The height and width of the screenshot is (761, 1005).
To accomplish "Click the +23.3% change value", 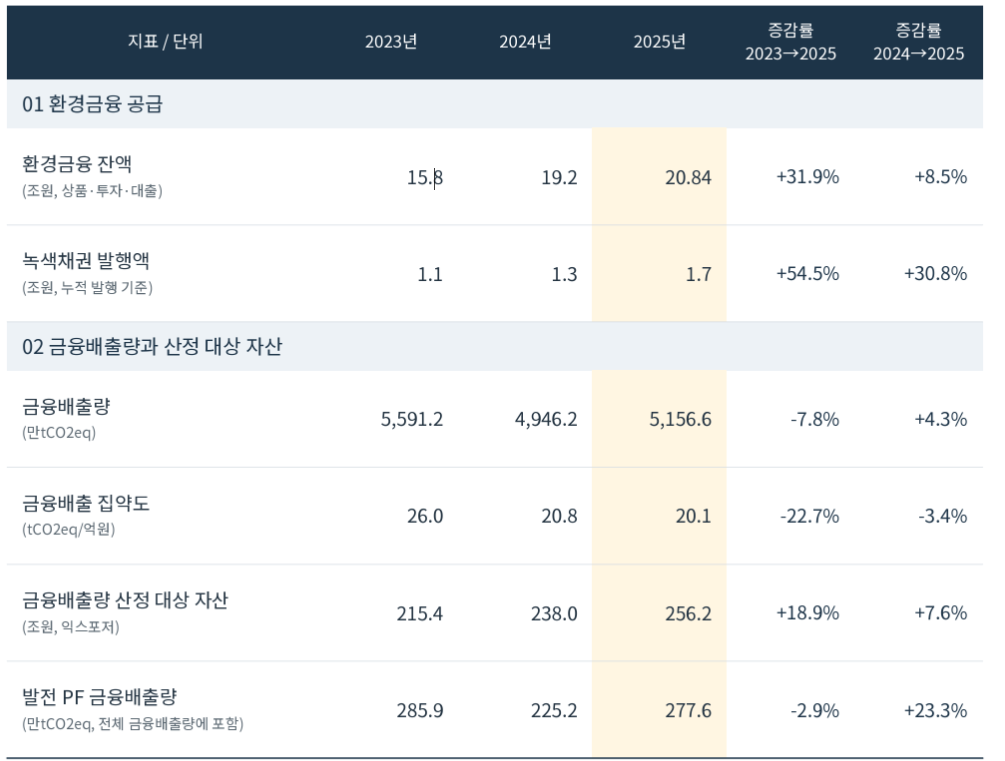I will (935, 710).
